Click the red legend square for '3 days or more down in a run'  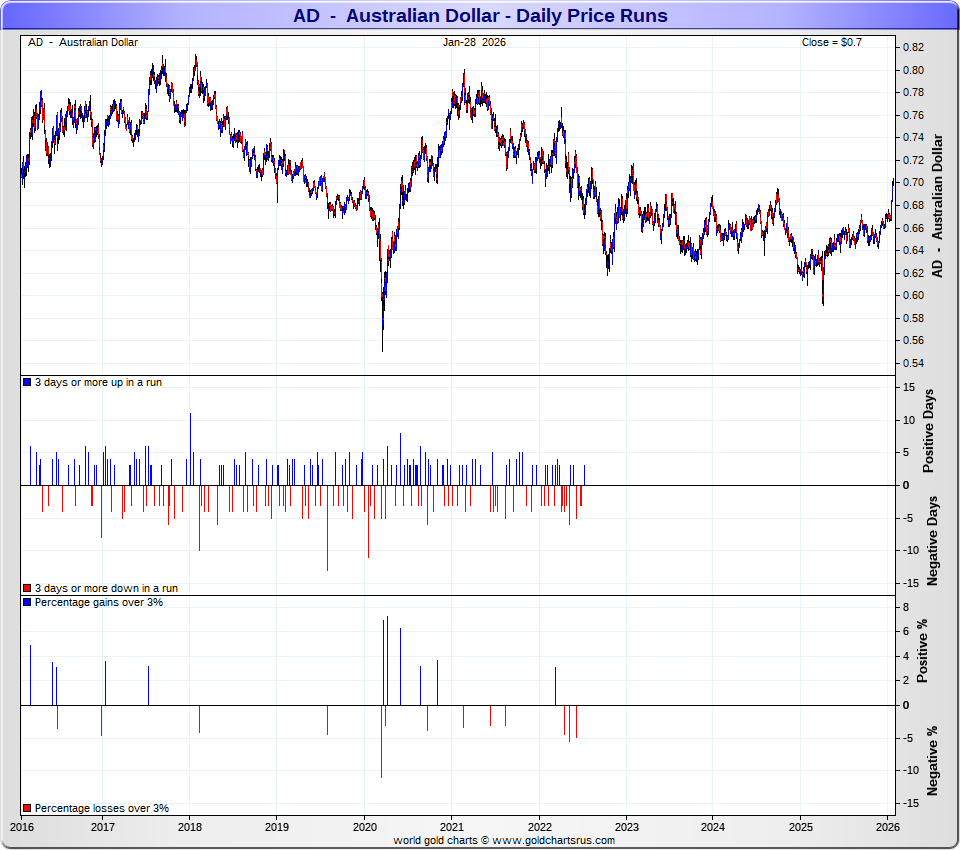pyautogui.click(x=27, y=588)
